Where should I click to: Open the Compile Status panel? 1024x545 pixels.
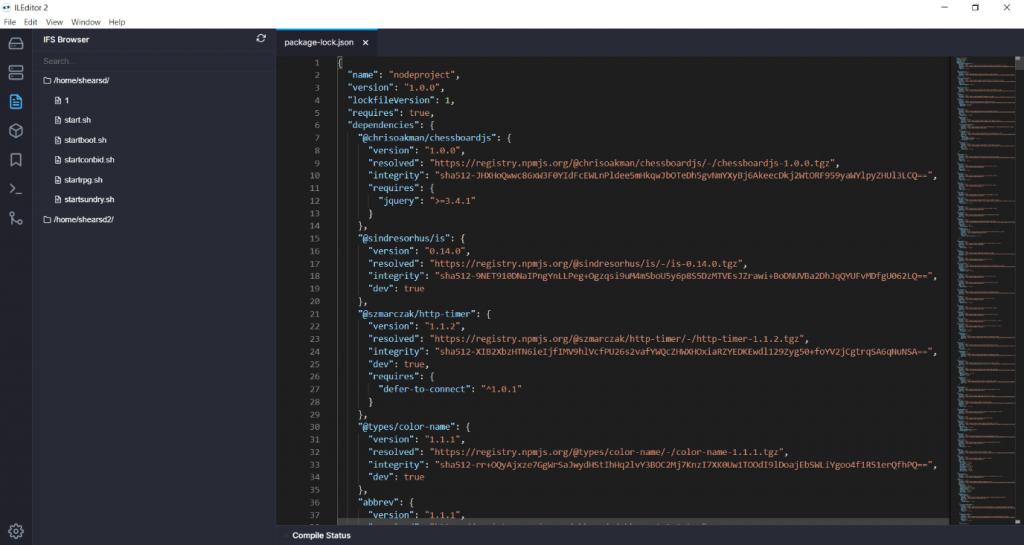pos(321,535)
